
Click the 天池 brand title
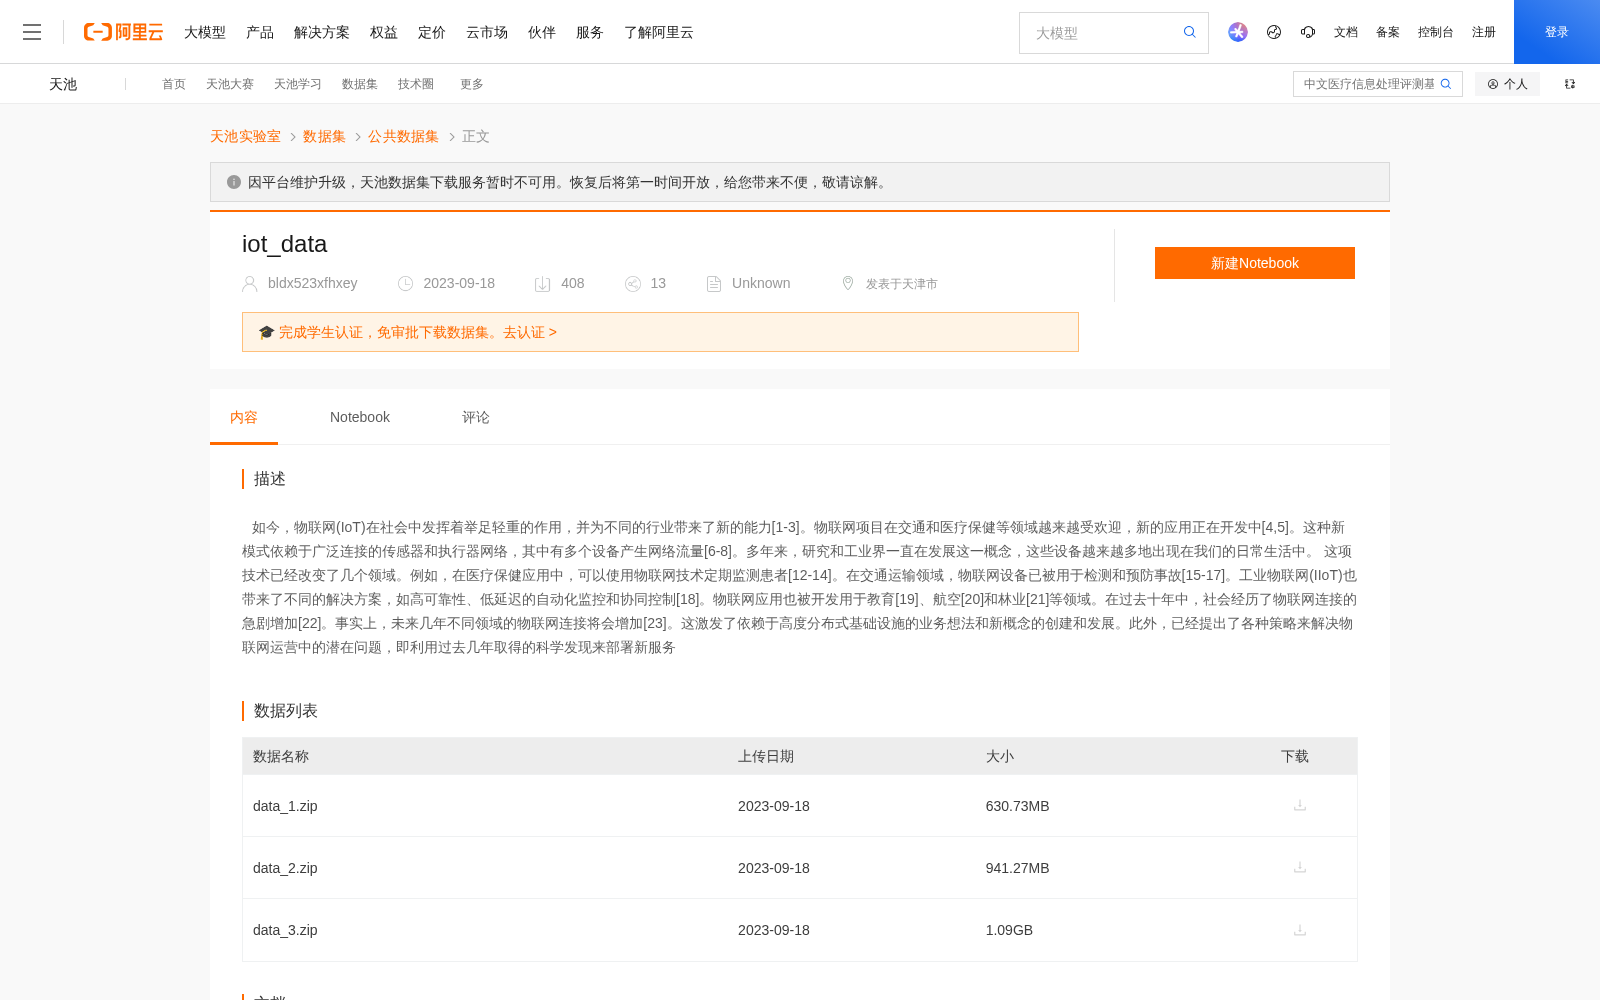point(63,84)
